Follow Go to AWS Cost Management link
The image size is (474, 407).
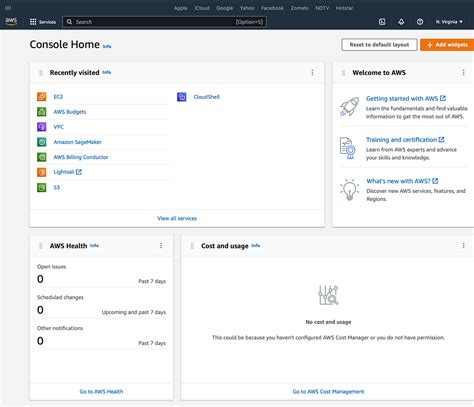pos(328,392)
